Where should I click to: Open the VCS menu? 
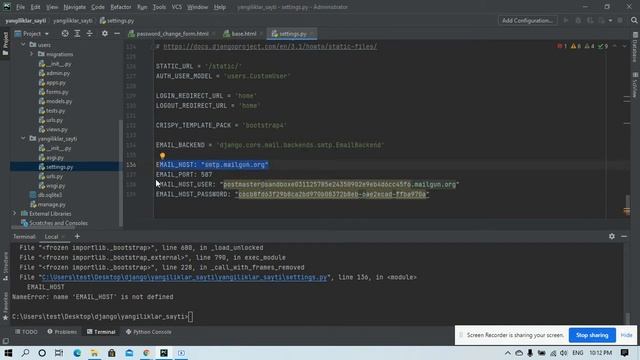(x=176, y=7)
